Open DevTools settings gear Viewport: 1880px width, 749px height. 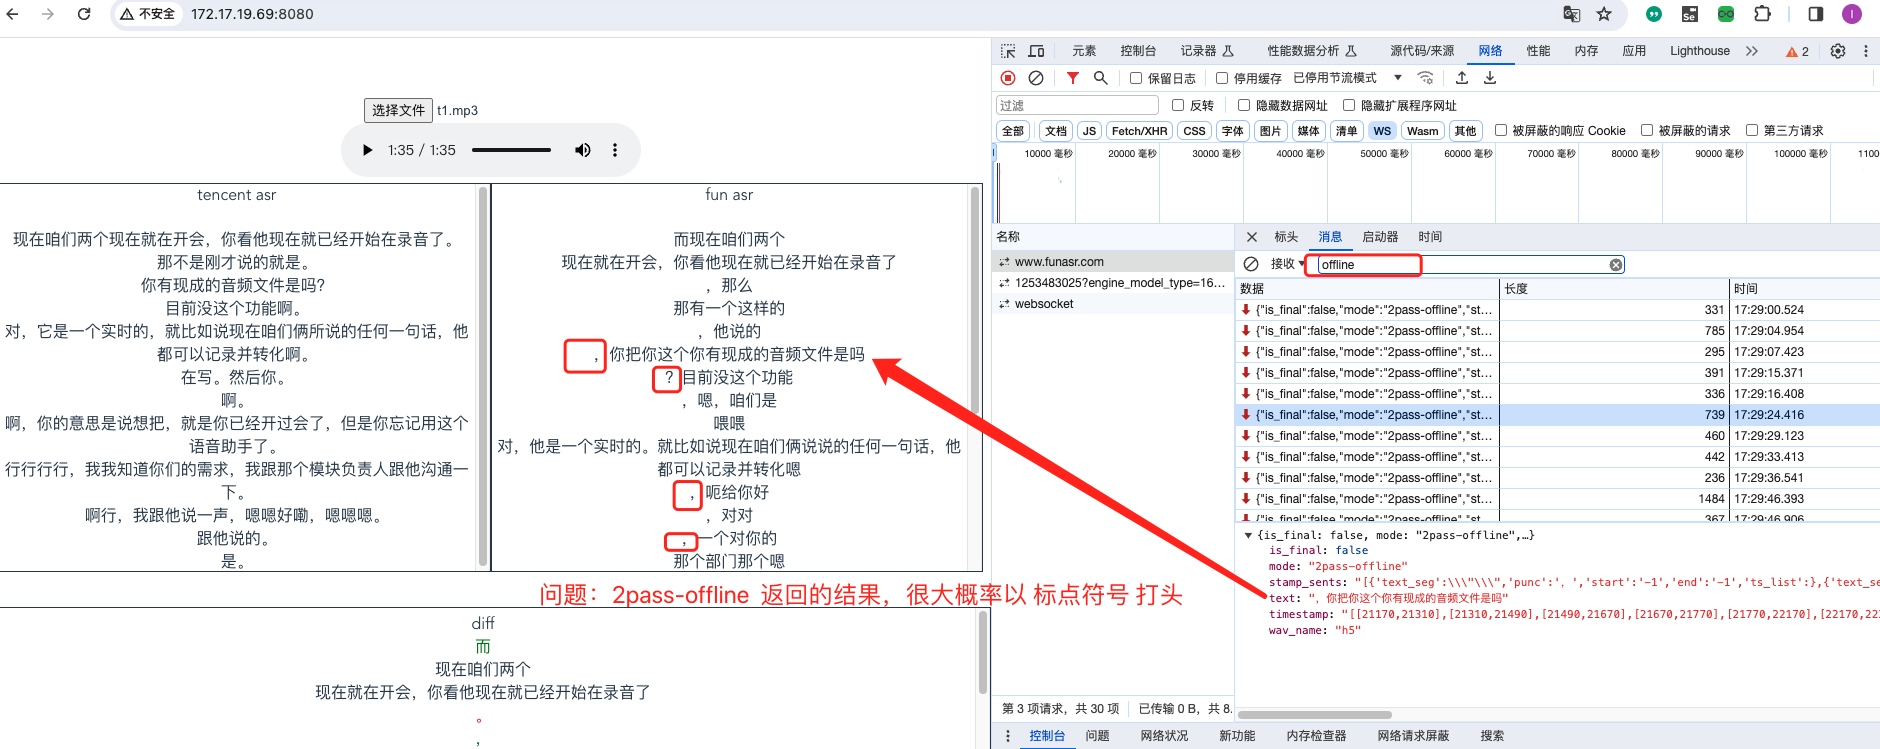(1838, 51)
